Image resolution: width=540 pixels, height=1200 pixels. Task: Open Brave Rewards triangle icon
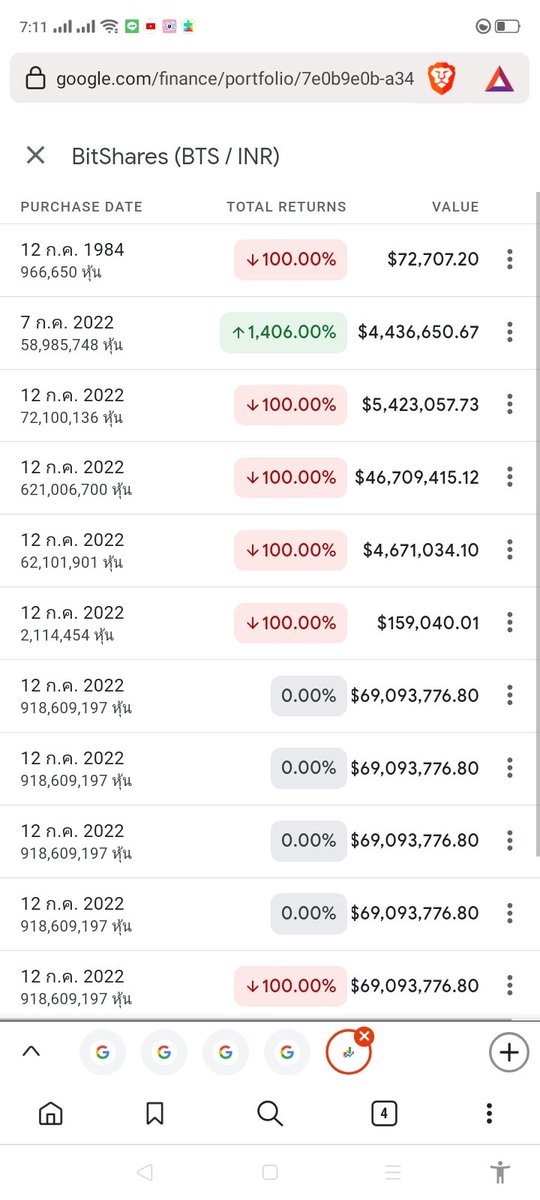point(499,78)
